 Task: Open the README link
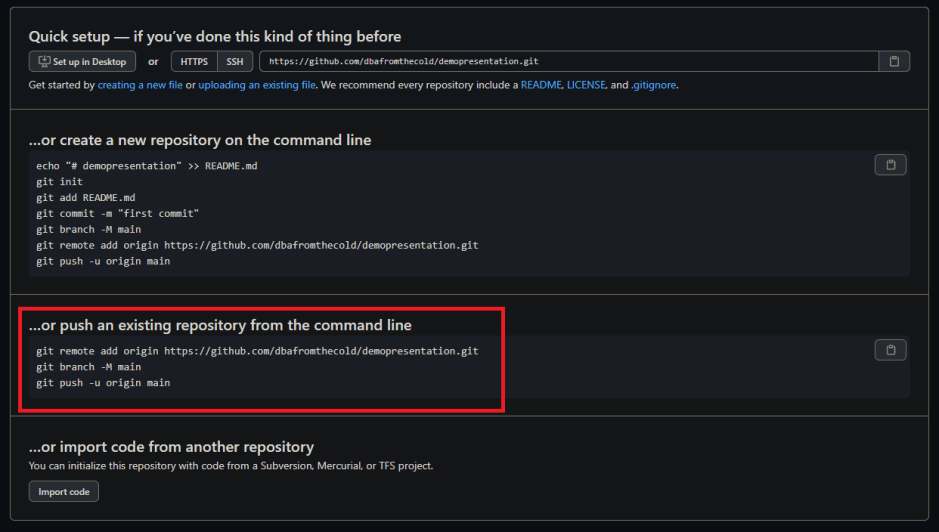click(540, 85)
